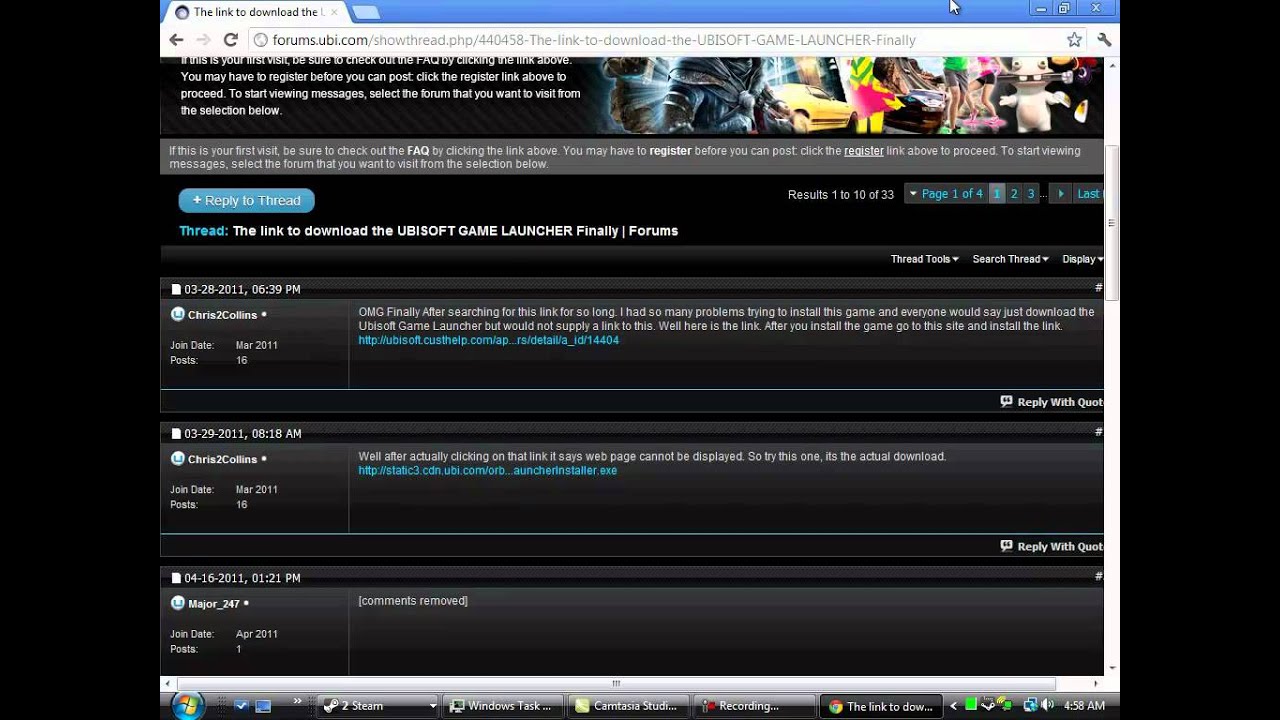
Task: Open the 'Page 1 of 4' page jump dropdown
Action: pos(946,194)
